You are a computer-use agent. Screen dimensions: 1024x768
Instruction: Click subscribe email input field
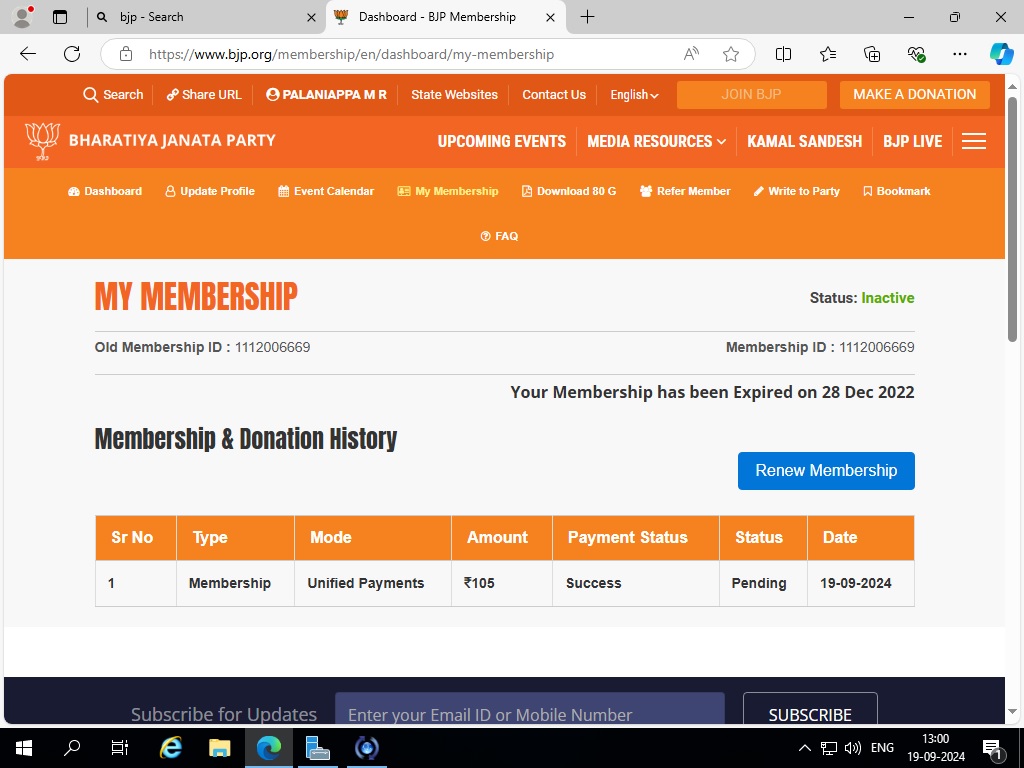(x=530, y=709)
